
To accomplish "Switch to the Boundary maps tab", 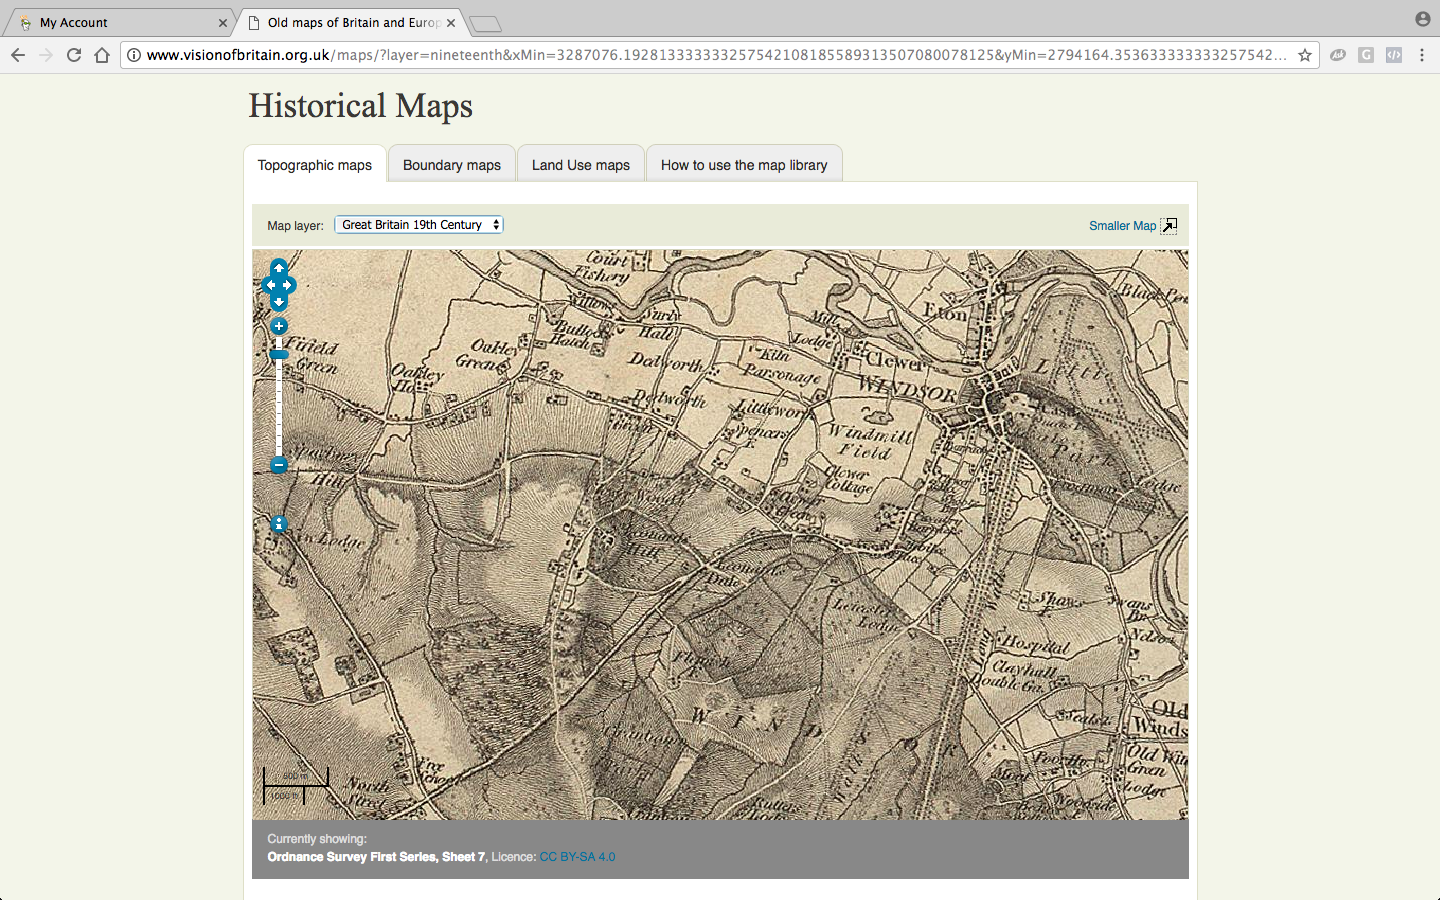I will (x=452, y=165).
